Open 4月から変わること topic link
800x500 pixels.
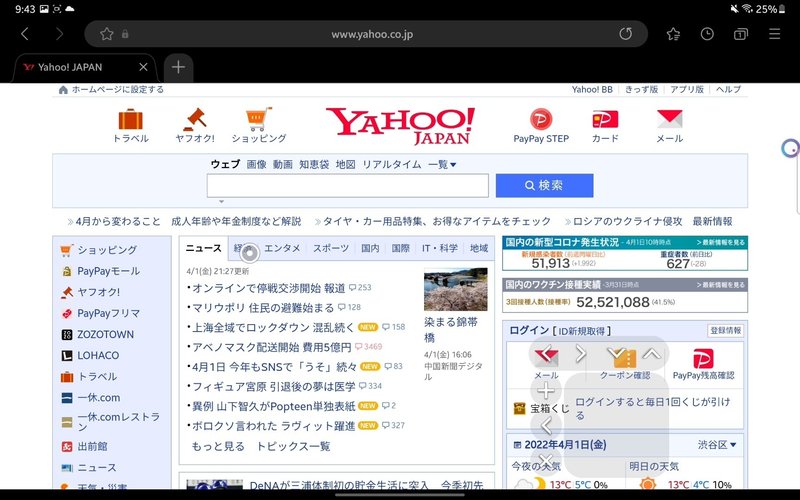coord(118,221)
